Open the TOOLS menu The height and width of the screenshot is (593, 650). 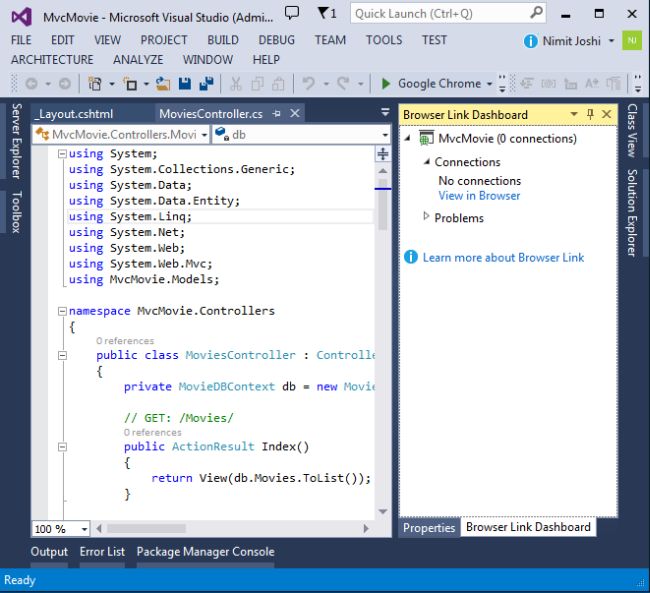point(383,40)
